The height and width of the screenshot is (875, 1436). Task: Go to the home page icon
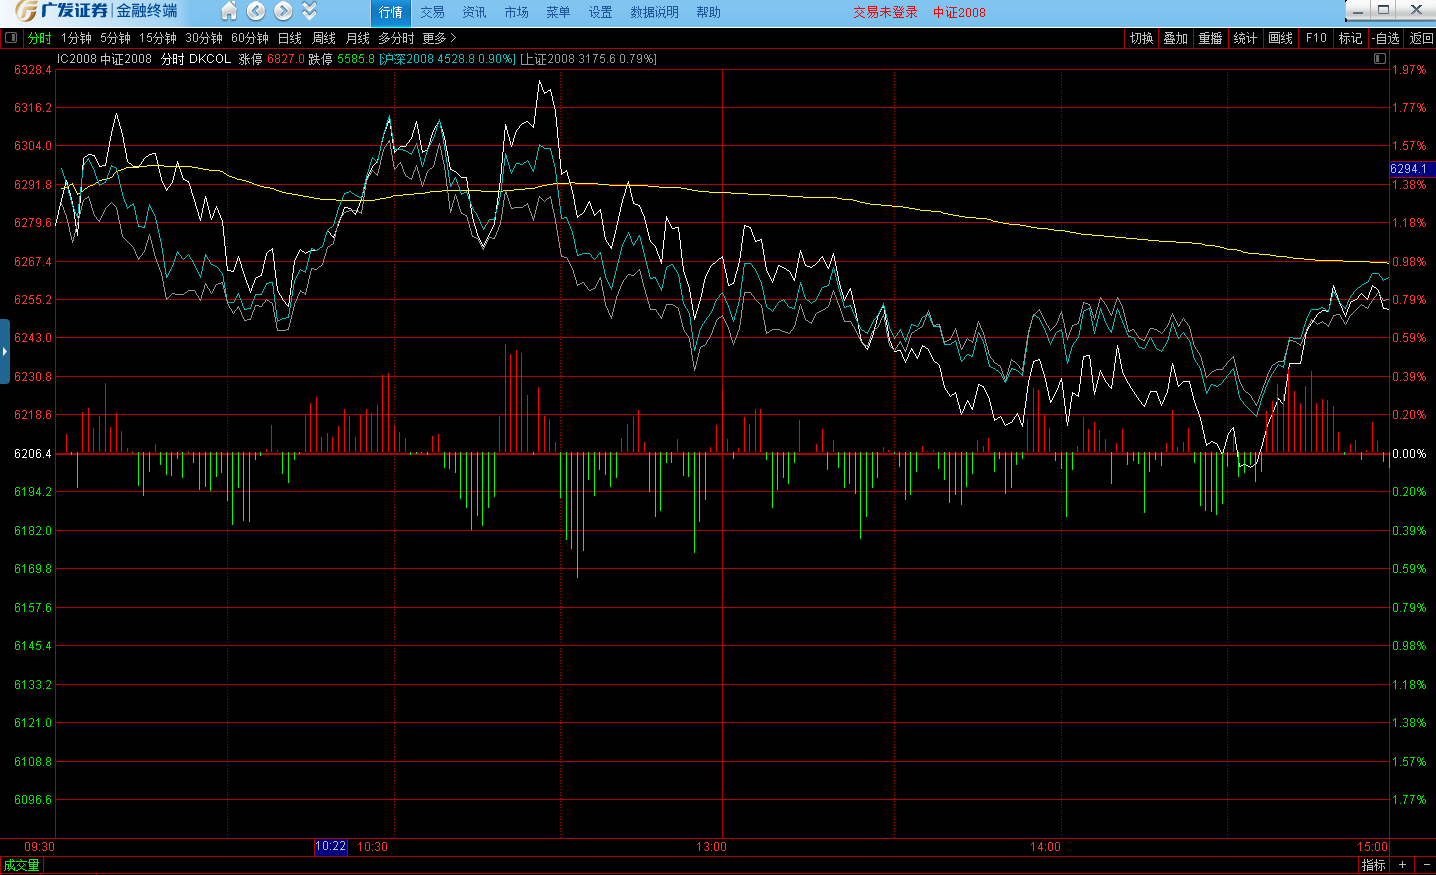tap(229, 11)
